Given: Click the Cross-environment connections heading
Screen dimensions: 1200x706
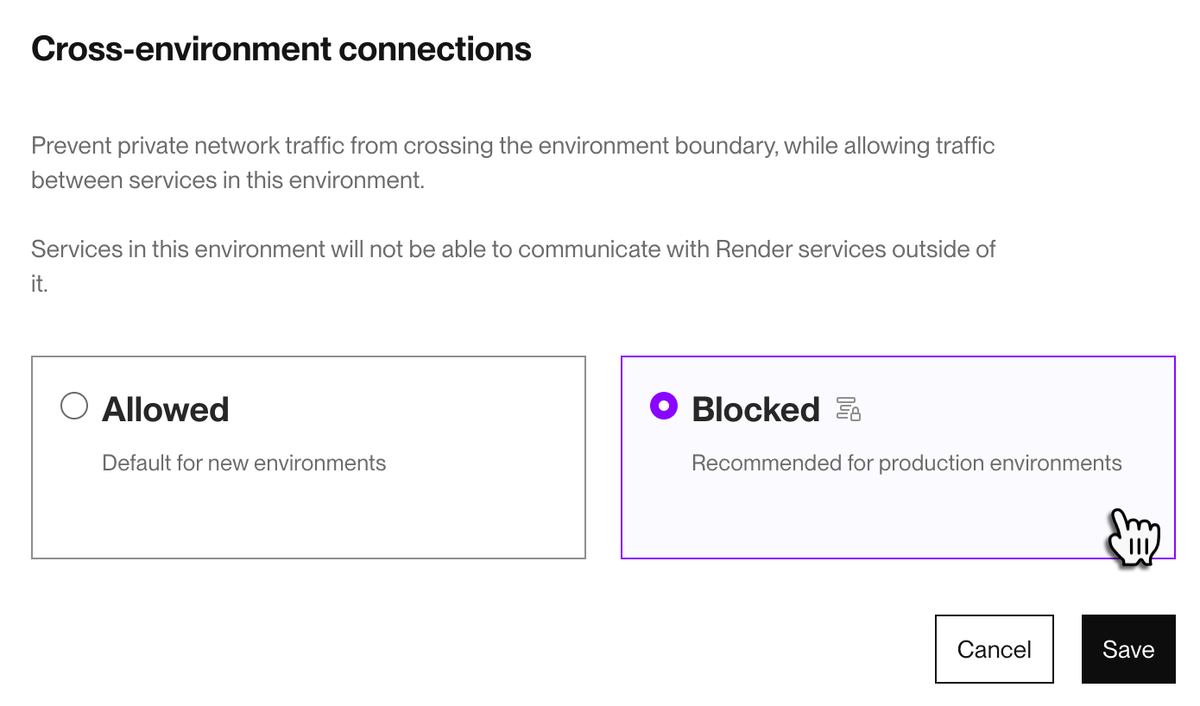Looking at the screenshot, I should pyautogui.click(x=281, y=47).
